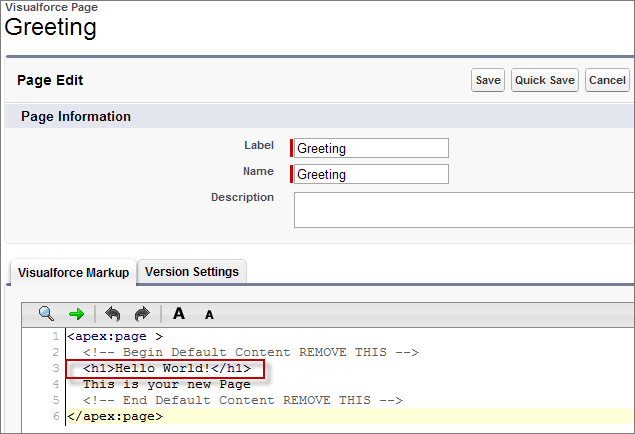Decrease the font size with small A
635x434 pixels.
[209, 315]
